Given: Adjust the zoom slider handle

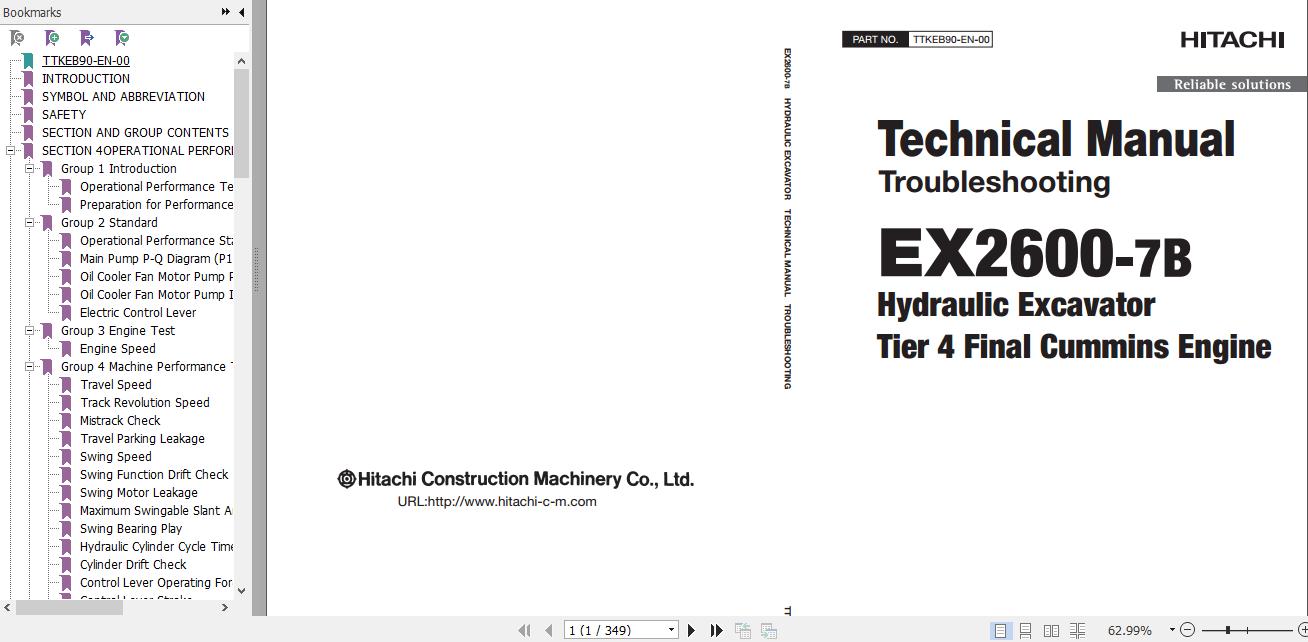Looking at the screenshot, I should tap(1227, 631).
